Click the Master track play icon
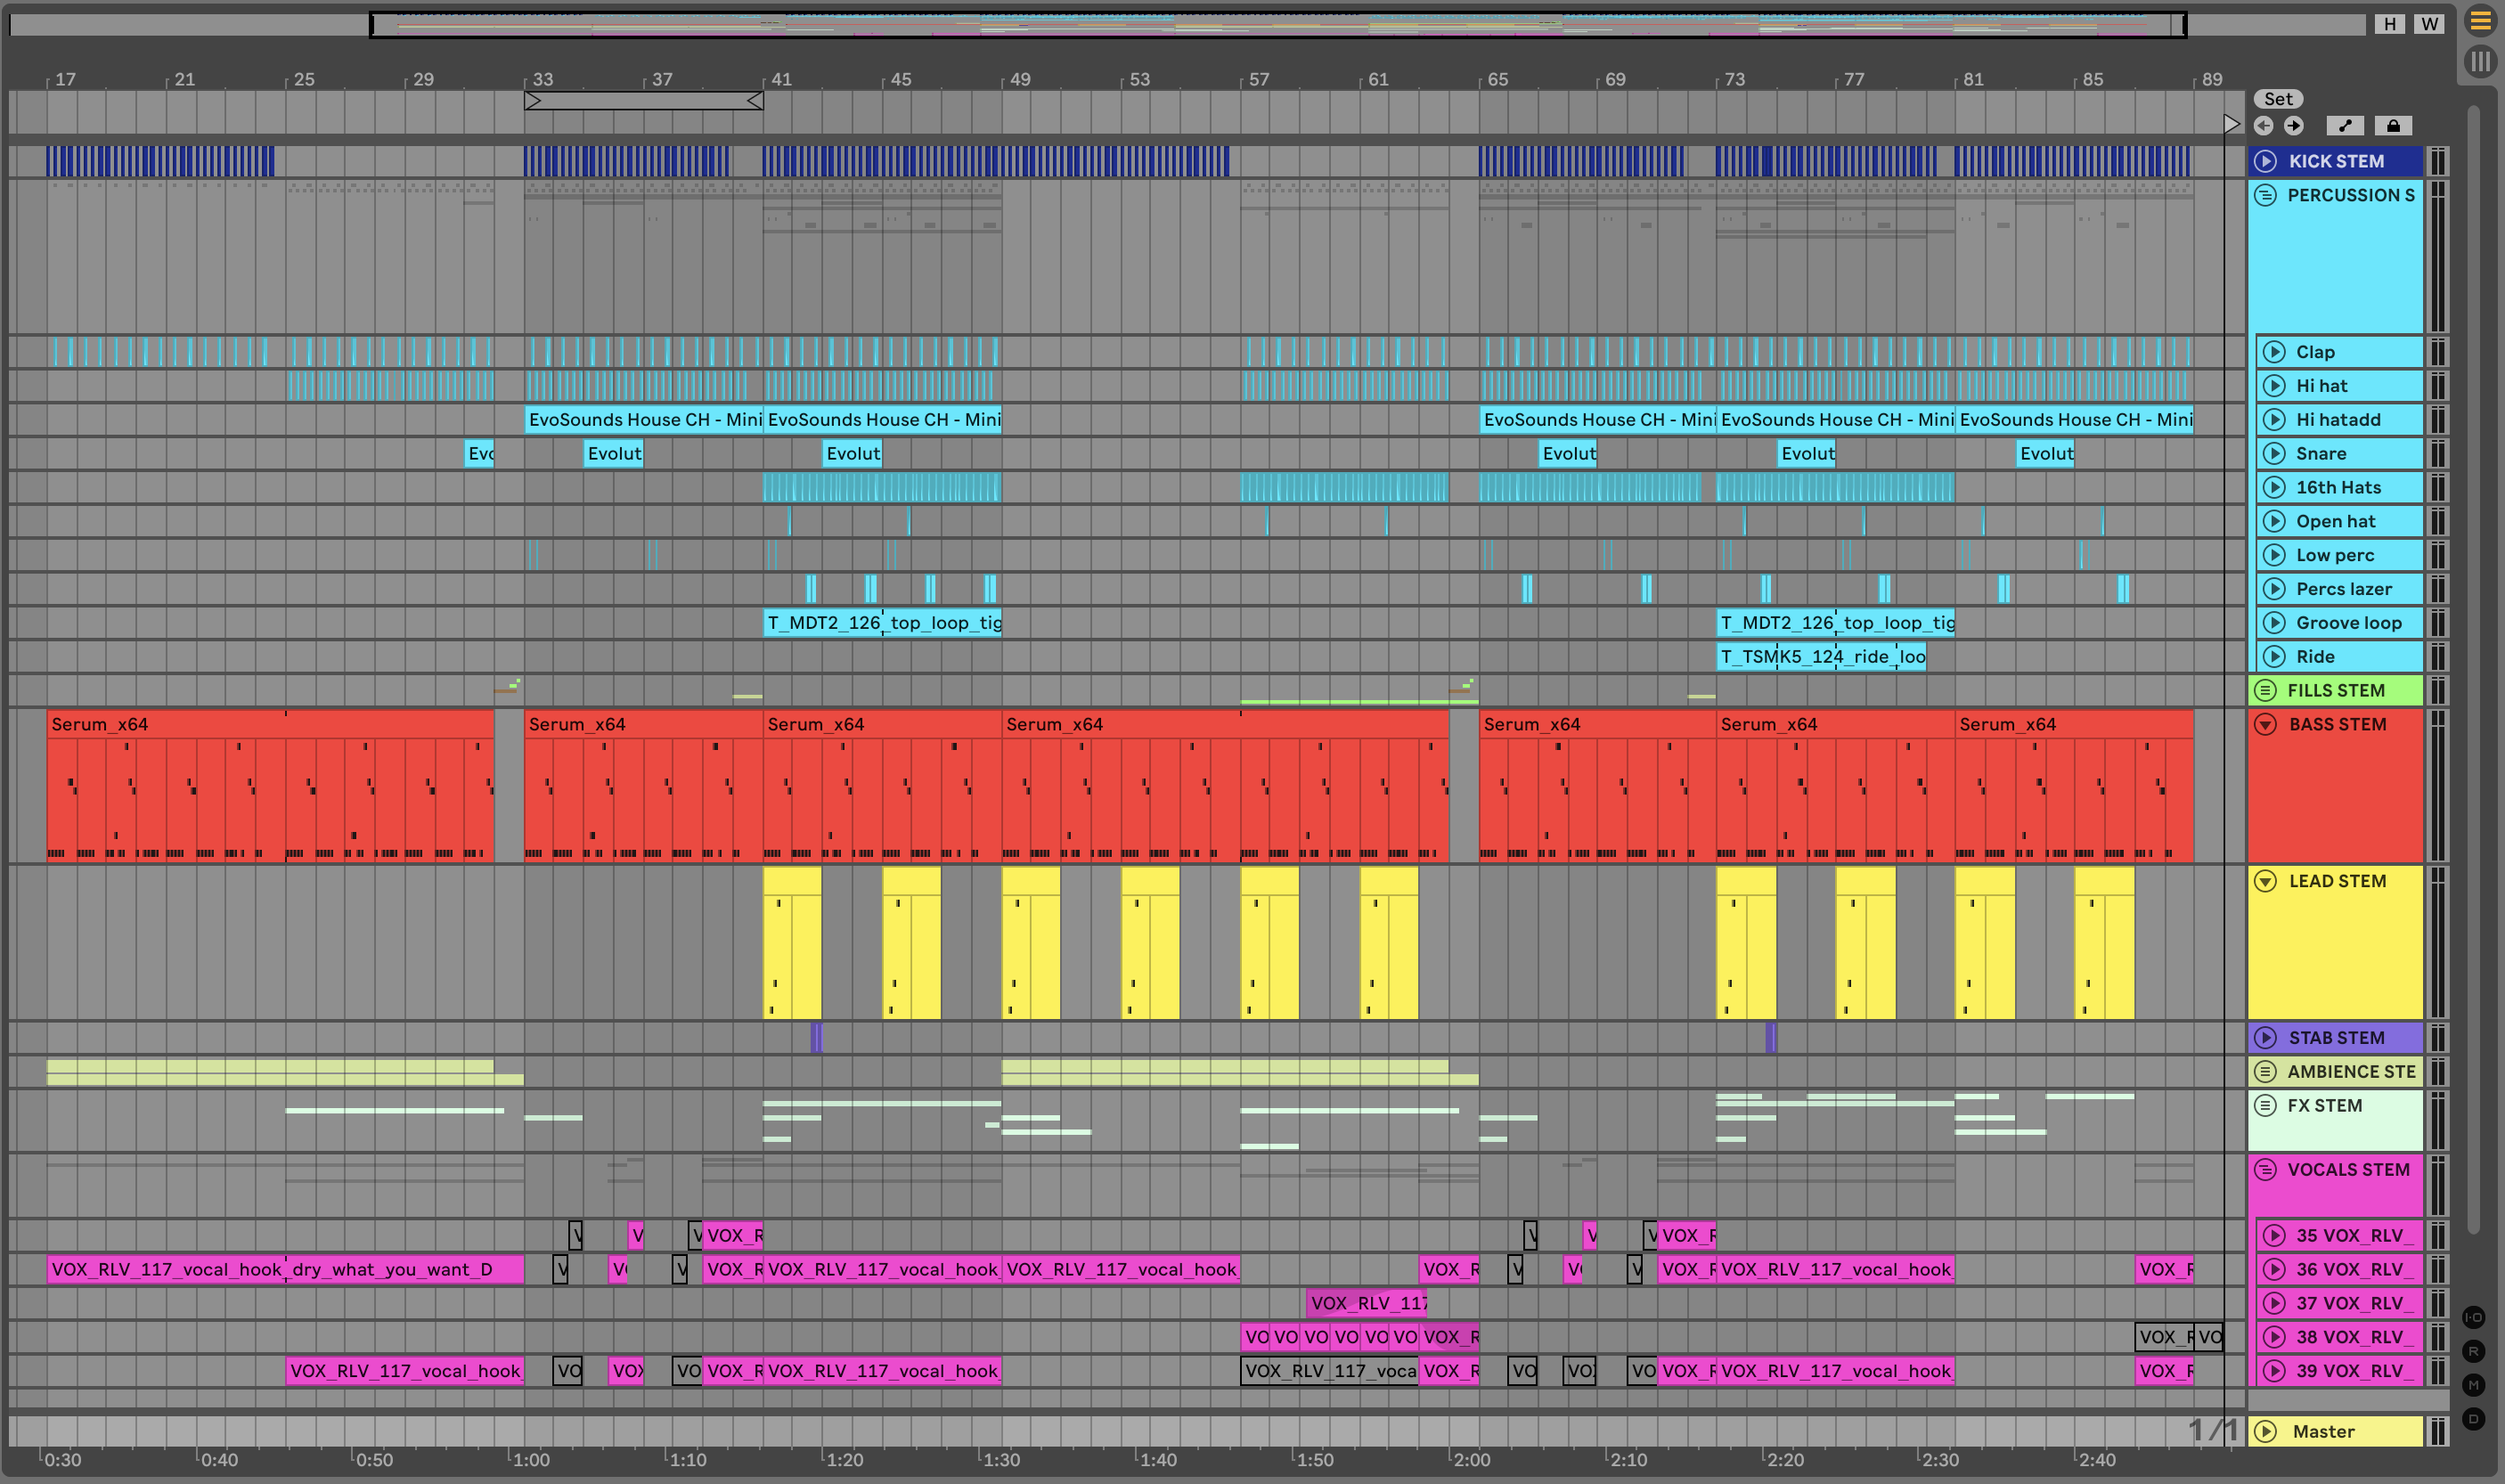The image size is (2505, 1484). pyautogui.click(x=2266, y=1431)
